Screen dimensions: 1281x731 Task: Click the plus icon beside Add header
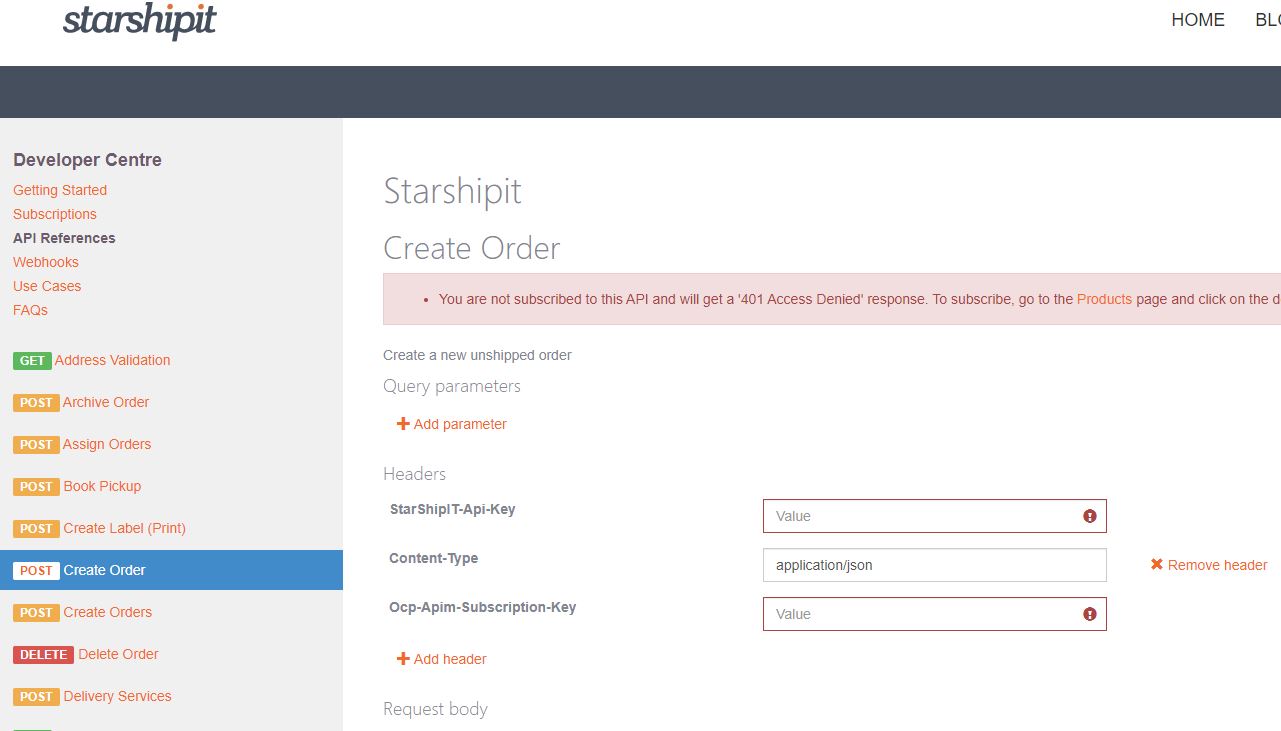point(403,659)
